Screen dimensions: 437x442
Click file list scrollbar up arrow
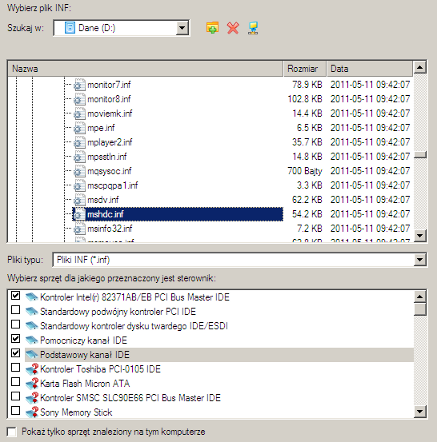click(x=420, y=68)
